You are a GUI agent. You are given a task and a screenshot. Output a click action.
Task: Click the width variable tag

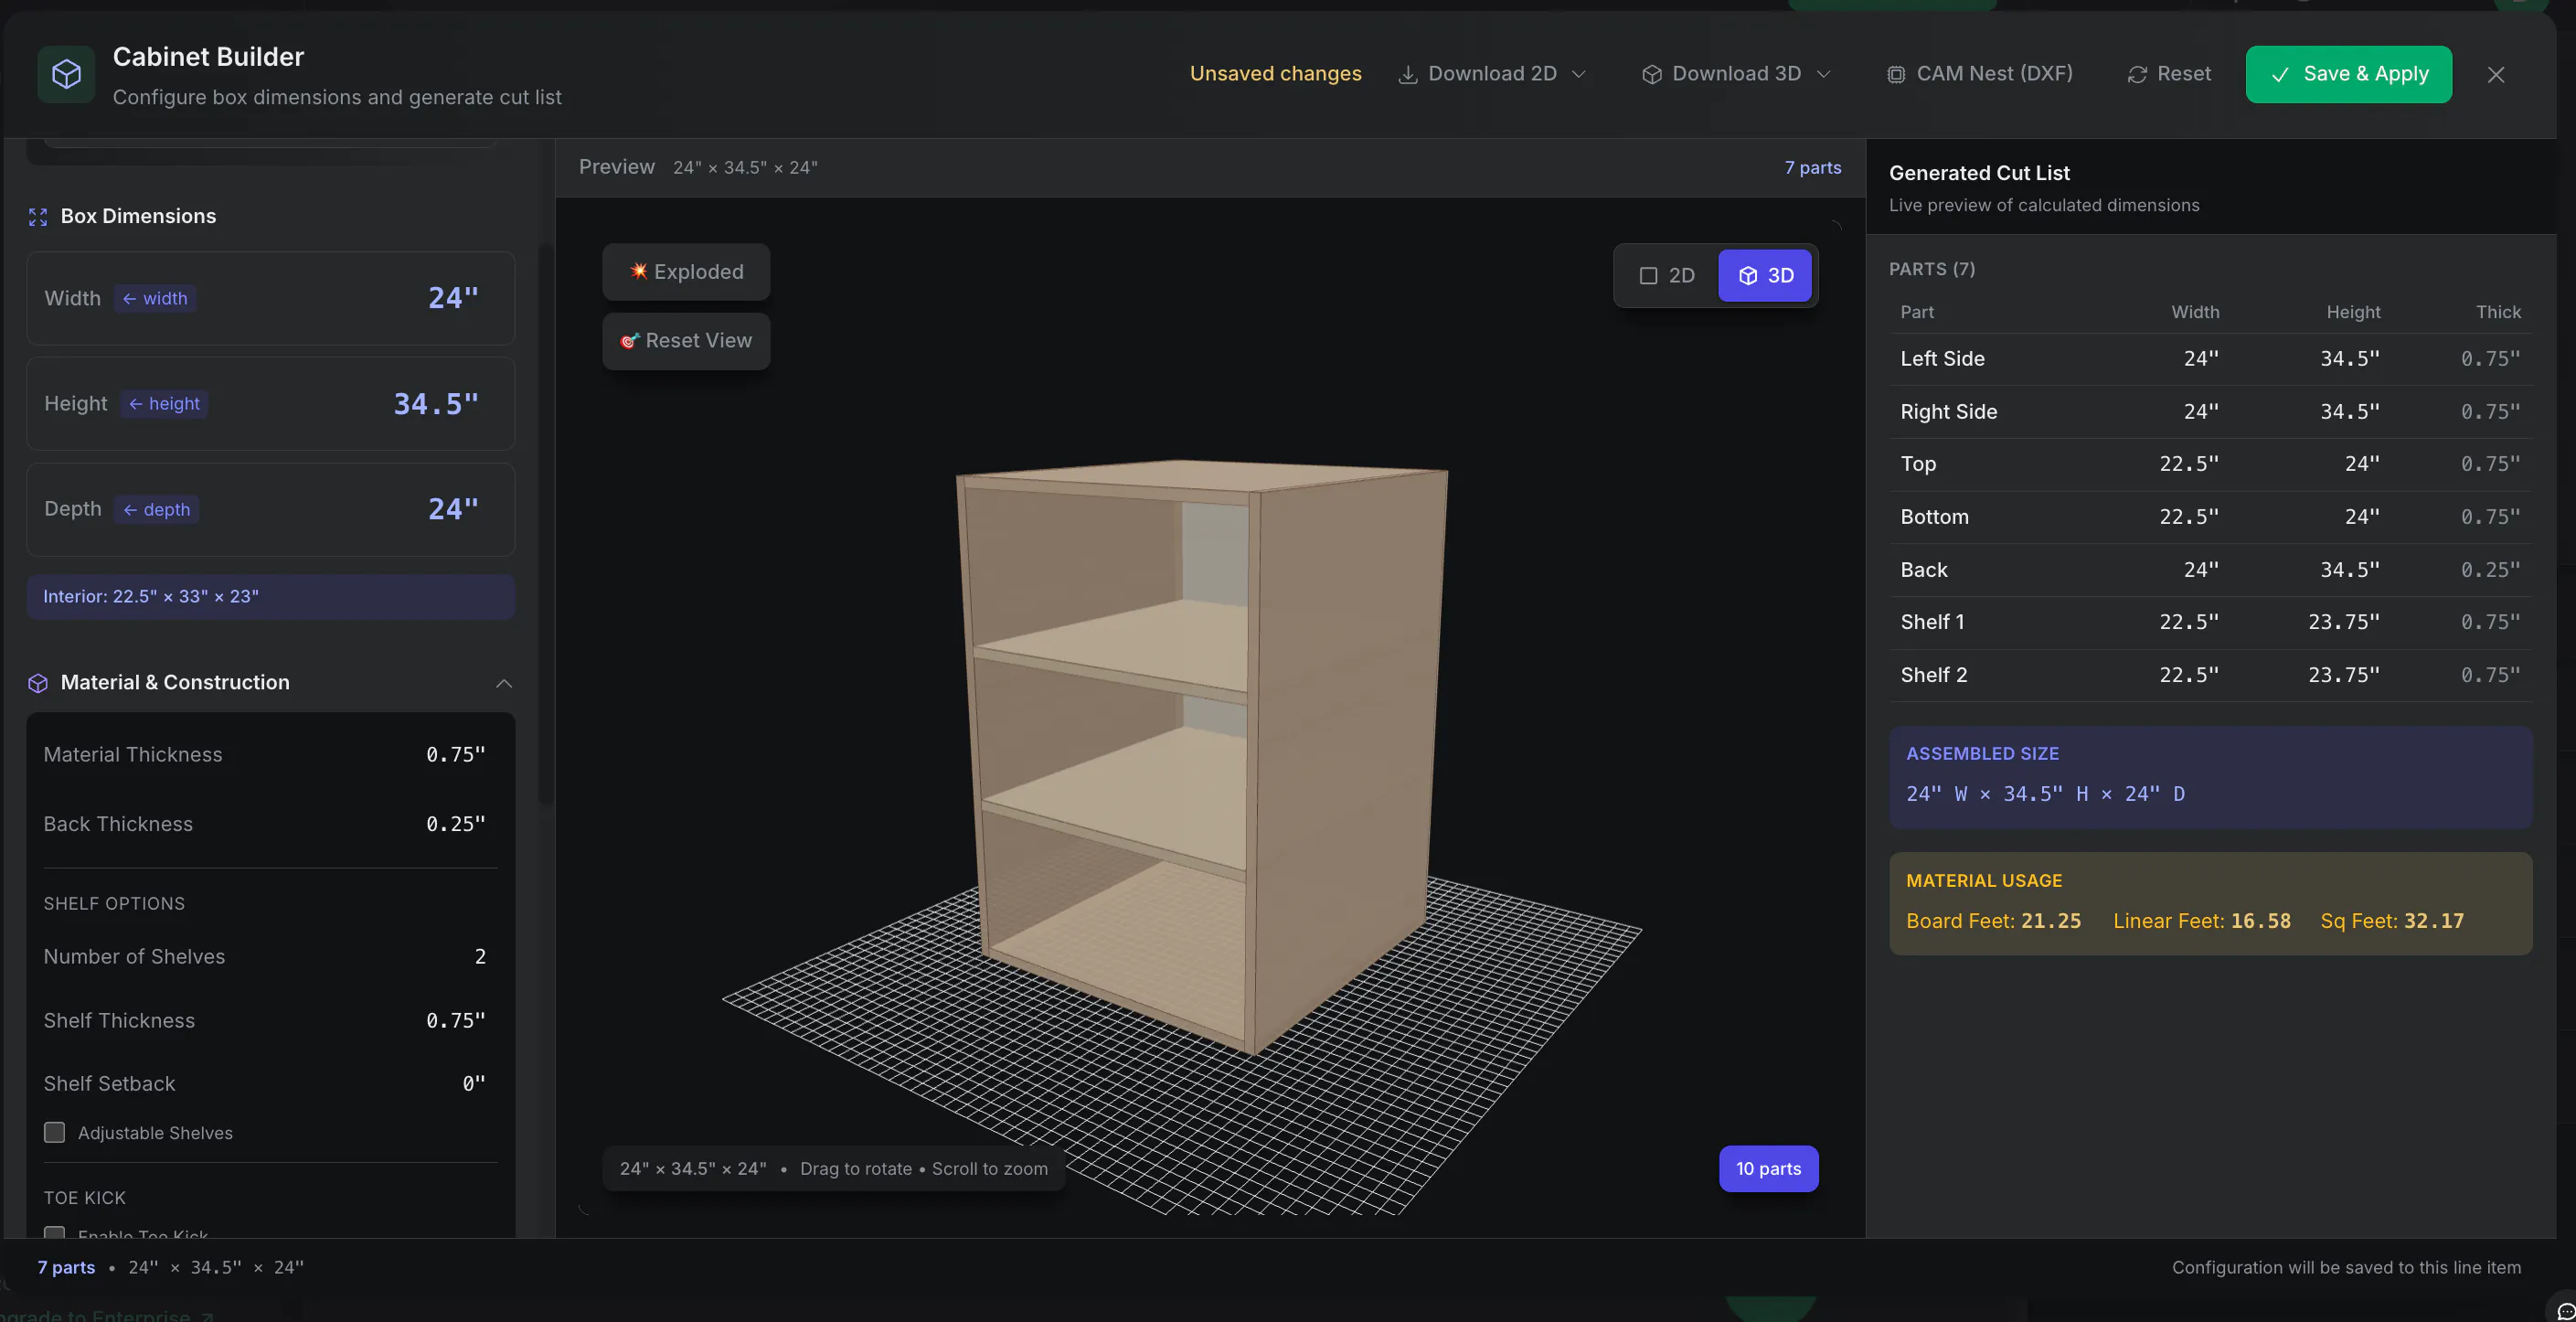point(155,298)
